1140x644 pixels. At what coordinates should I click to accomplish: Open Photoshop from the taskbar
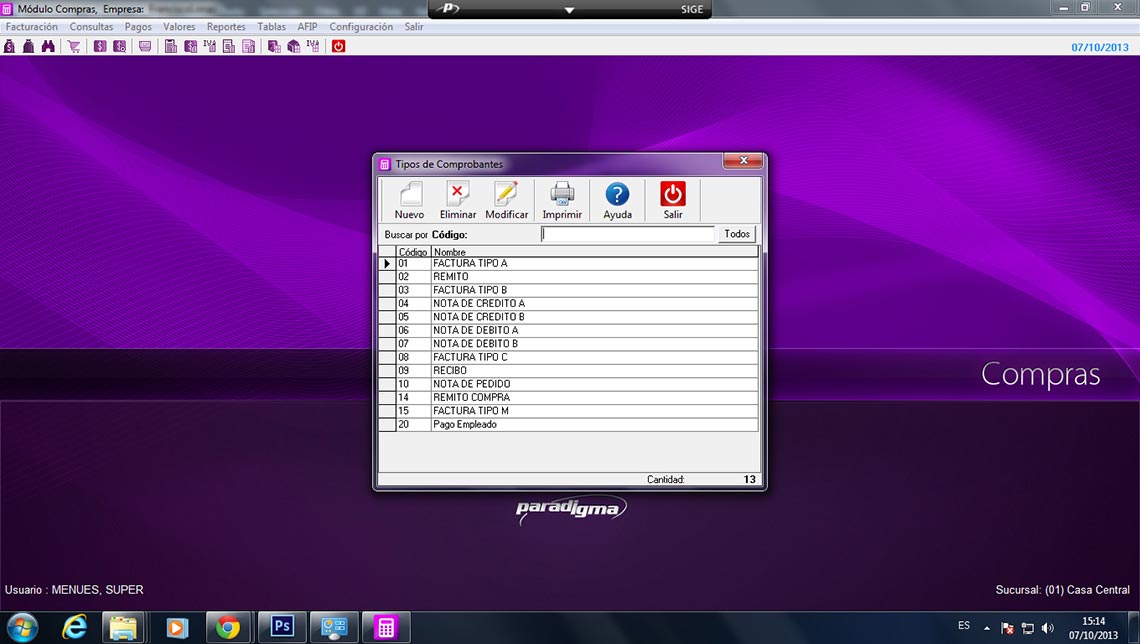281,627
